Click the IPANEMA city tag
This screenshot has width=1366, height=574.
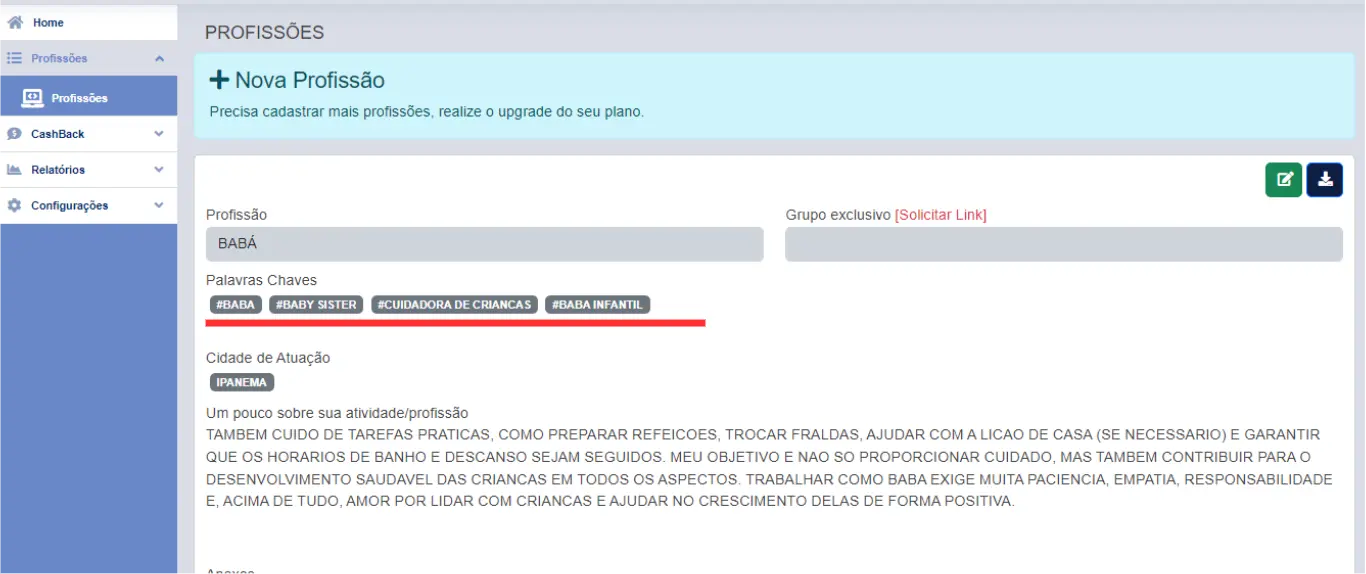tap(242, 383)
